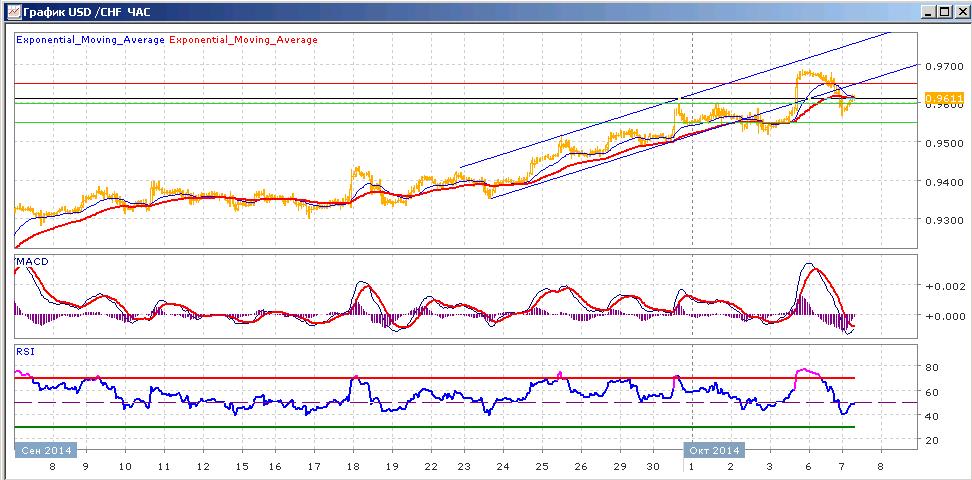
Task: Maximize the USD/CHF chart window
Action: [x=942, y=12]
